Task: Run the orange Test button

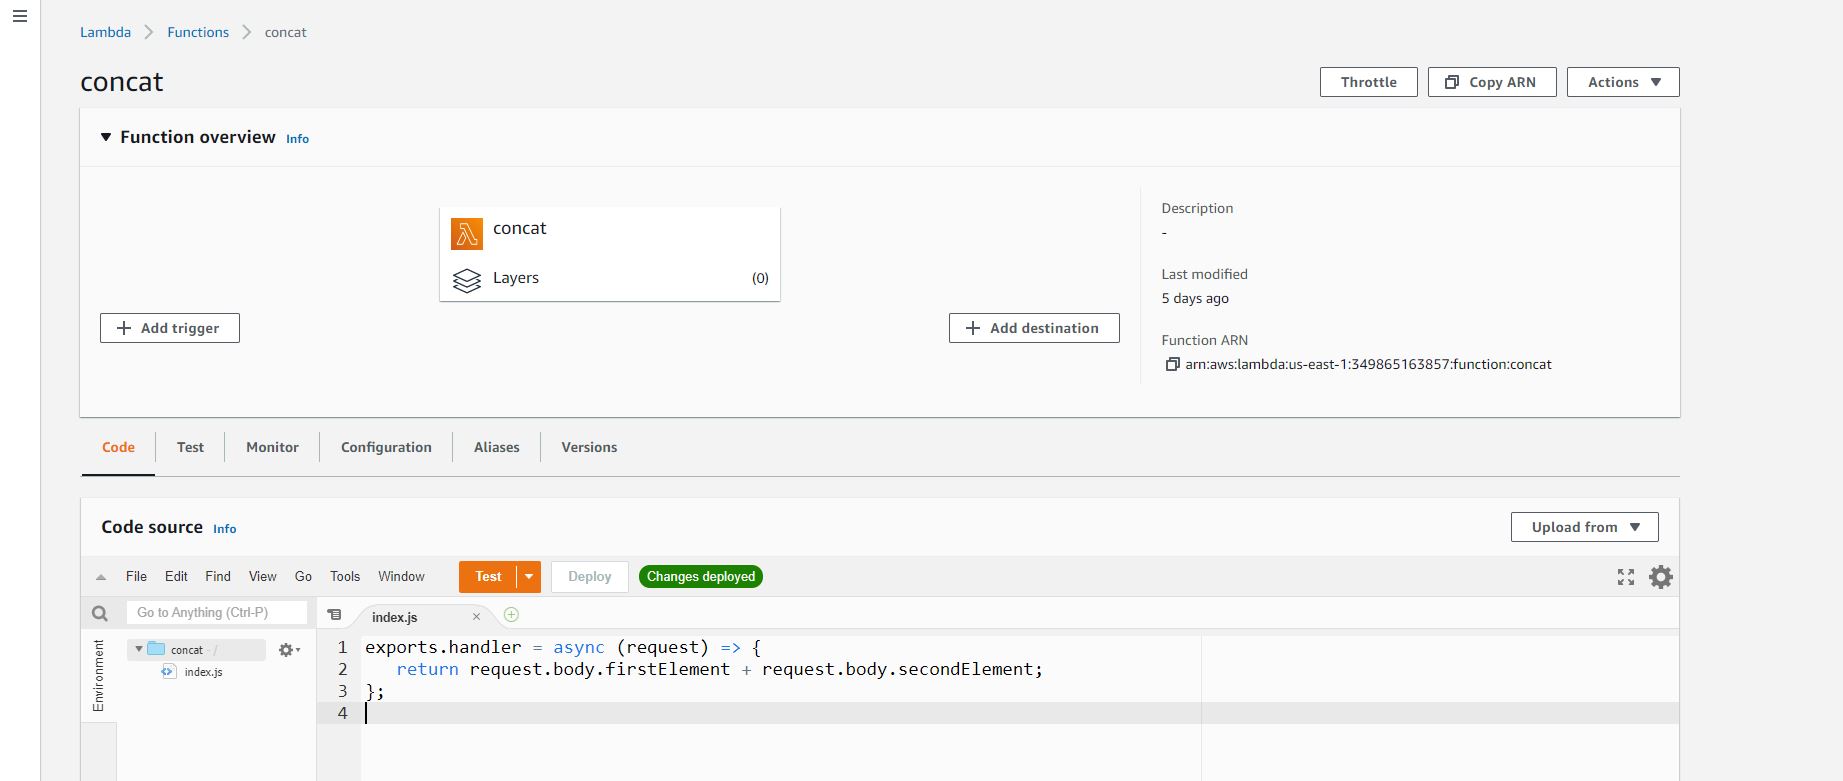Action: coord(488,577)
